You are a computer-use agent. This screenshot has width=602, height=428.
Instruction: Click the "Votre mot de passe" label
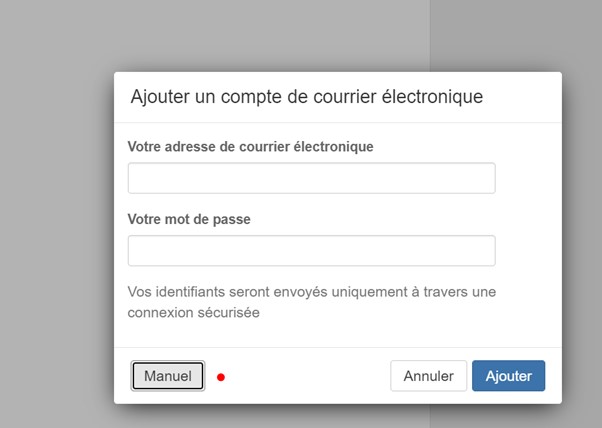pyautogui.click(x=189, y=219)
